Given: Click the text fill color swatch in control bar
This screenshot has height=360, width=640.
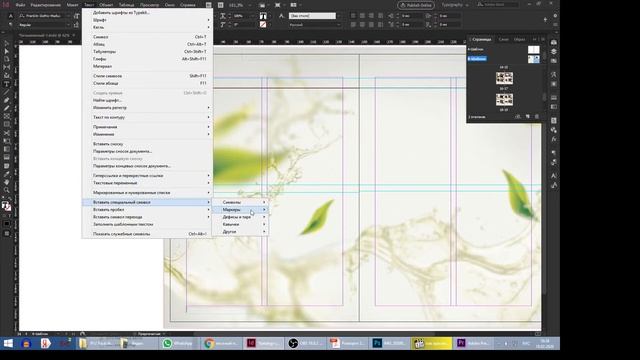Looking at the screenshot, I should point(263,16).
